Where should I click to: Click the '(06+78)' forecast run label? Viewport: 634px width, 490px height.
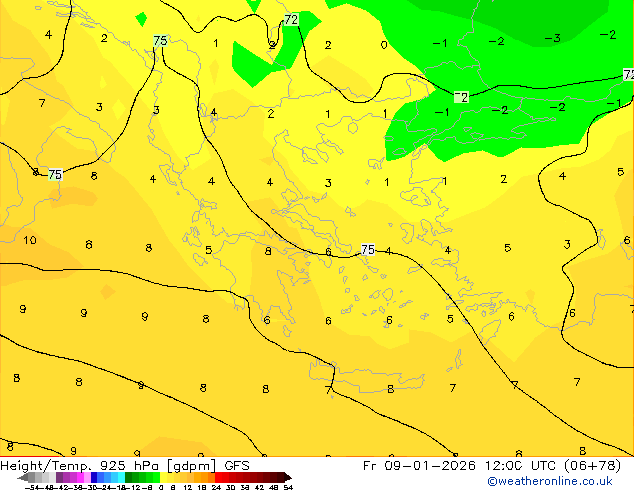(x=592, y=466)
